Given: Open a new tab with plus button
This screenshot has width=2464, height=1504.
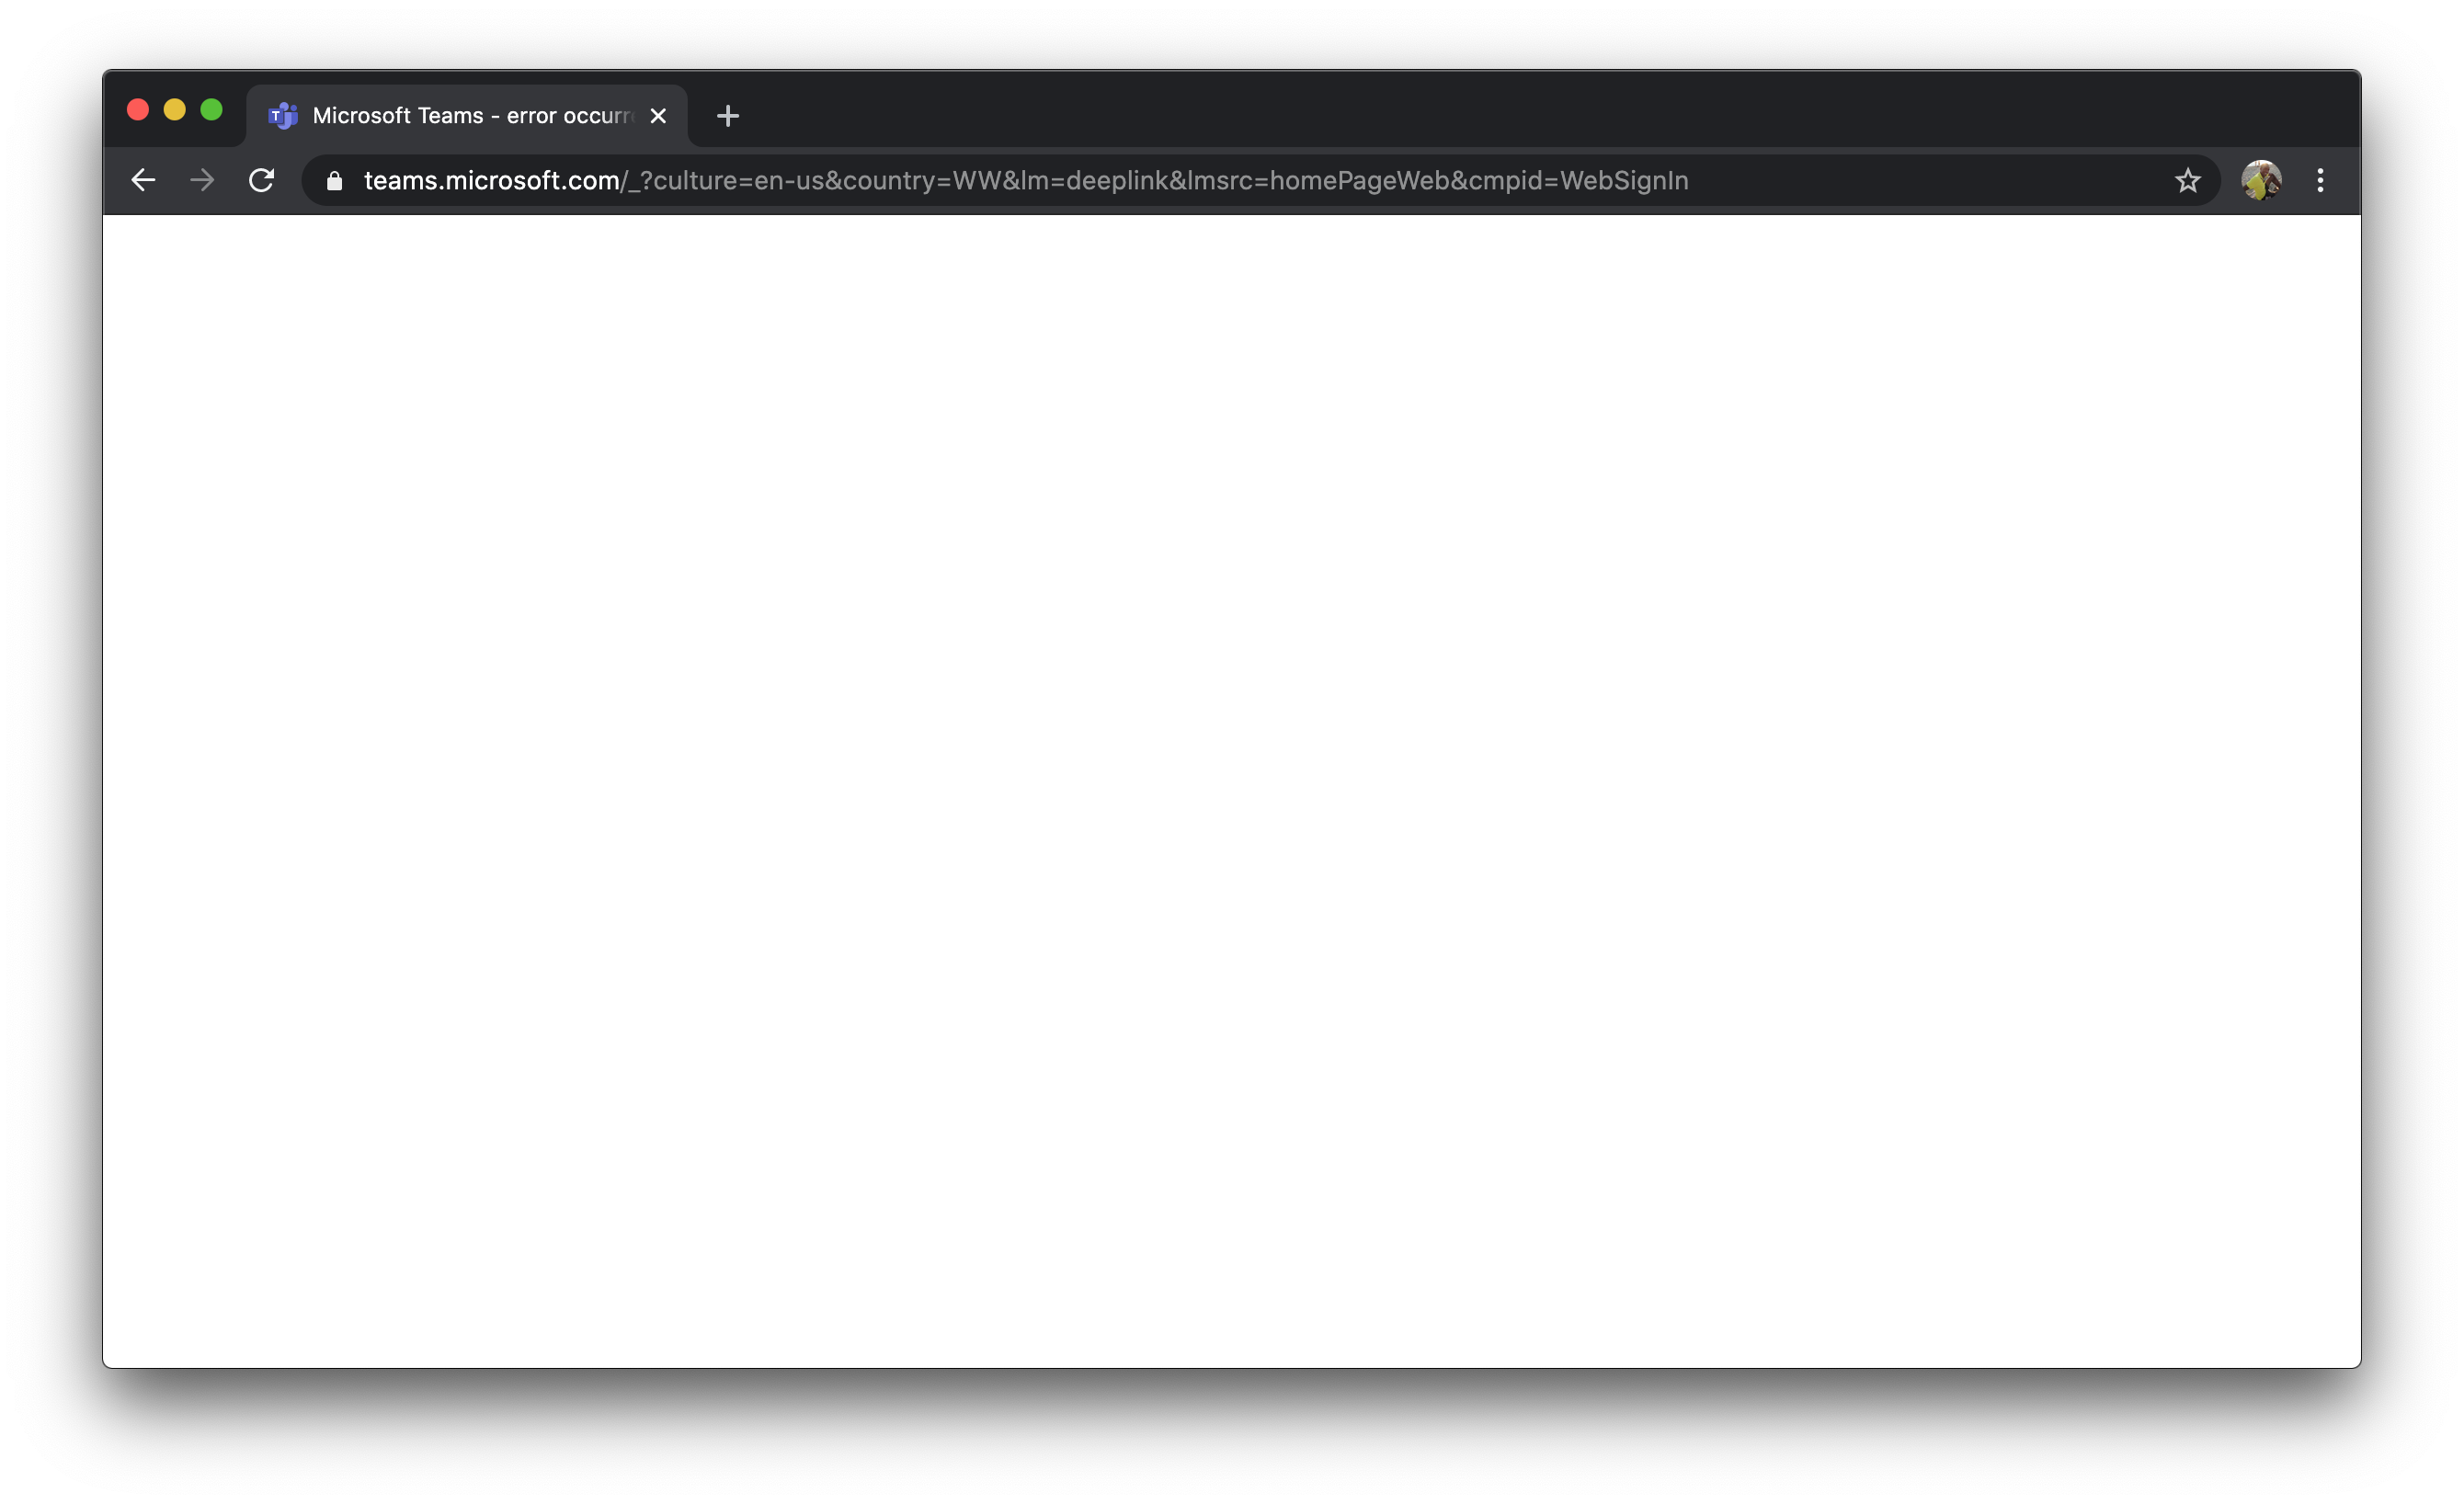Looking at the screenshot, I should click(727, 116).
